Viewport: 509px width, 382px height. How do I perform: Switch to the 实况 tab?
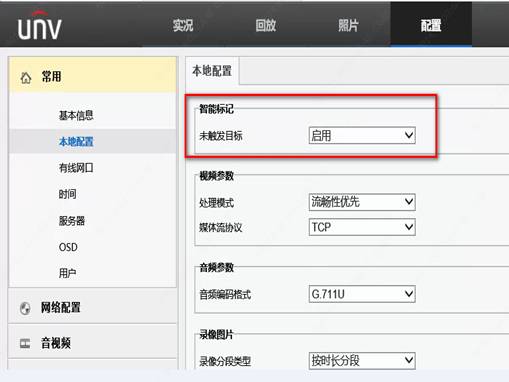tap(183, 25)
